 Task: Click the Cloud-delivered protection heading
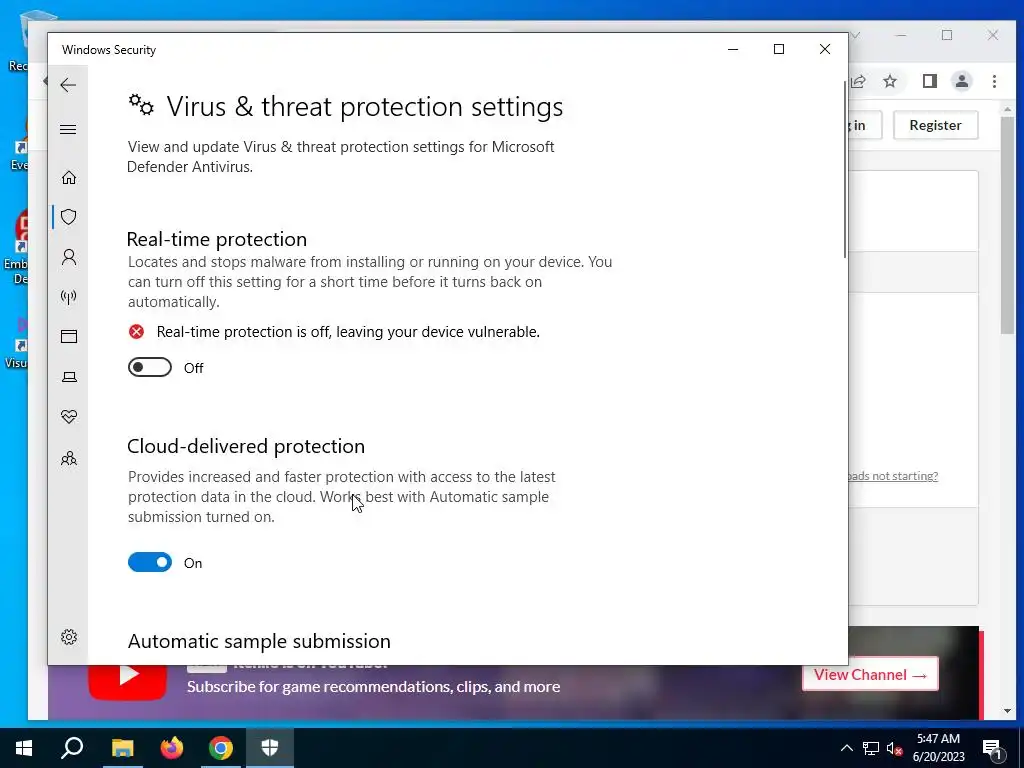246,446
